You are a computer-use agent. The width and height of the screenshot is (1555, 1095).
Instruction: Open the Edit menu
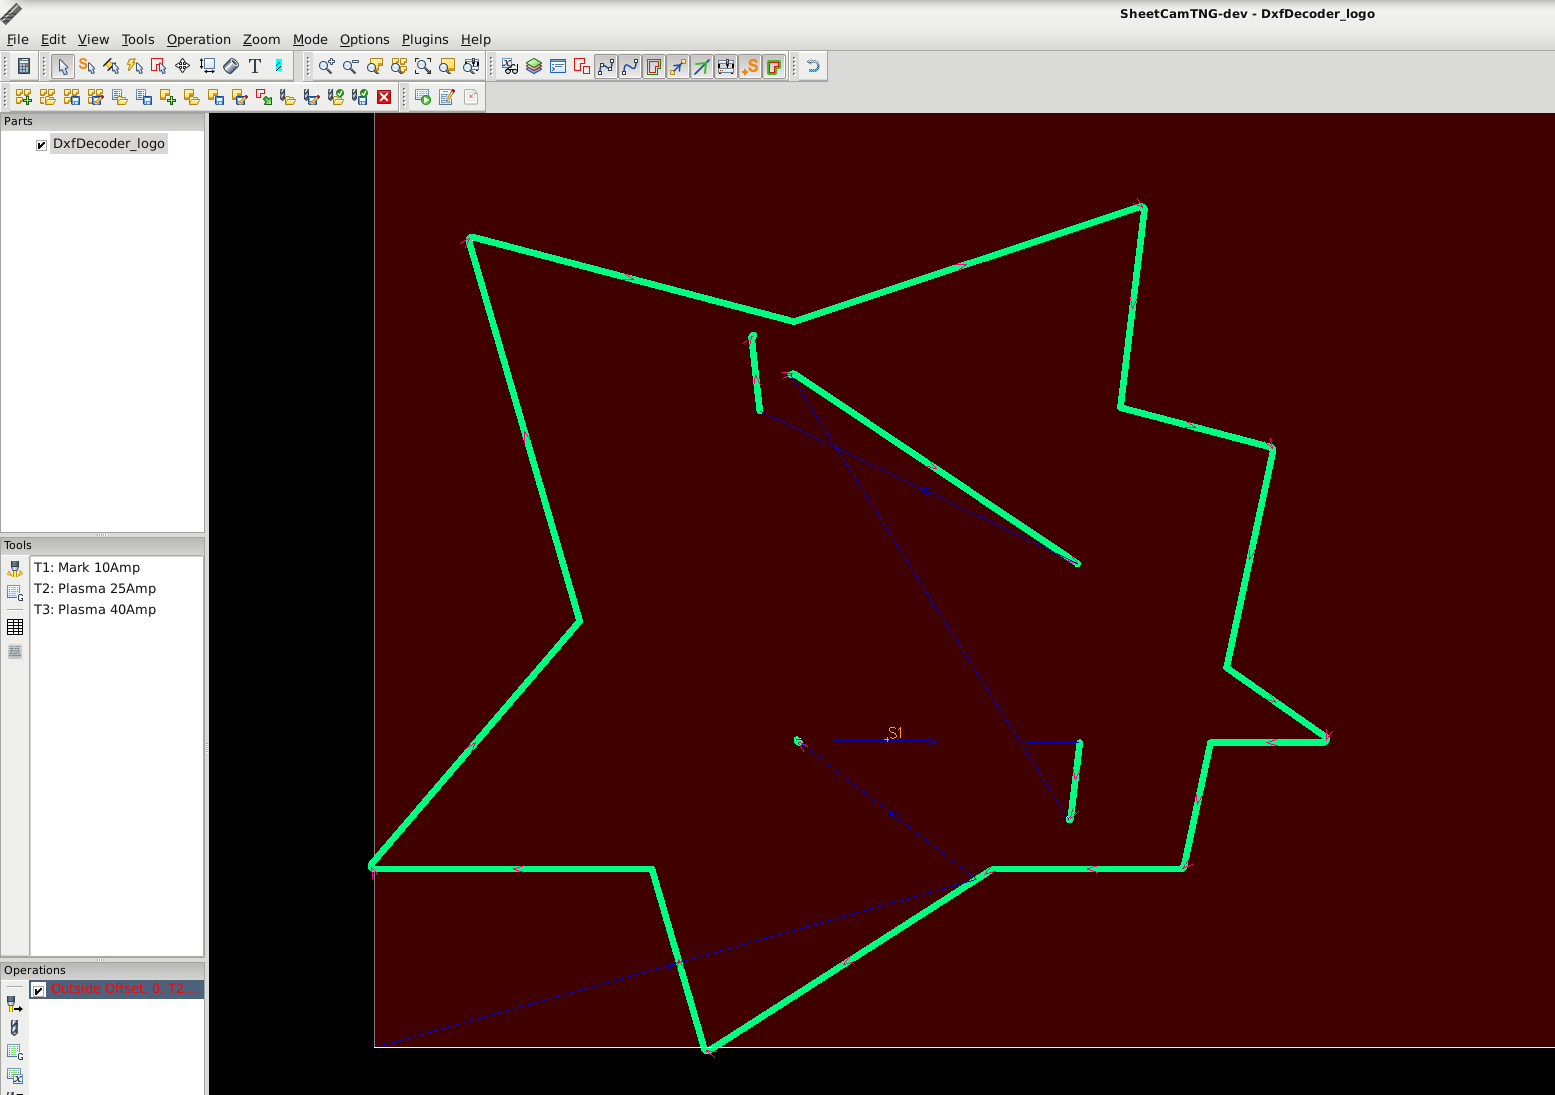click(53, 39)
